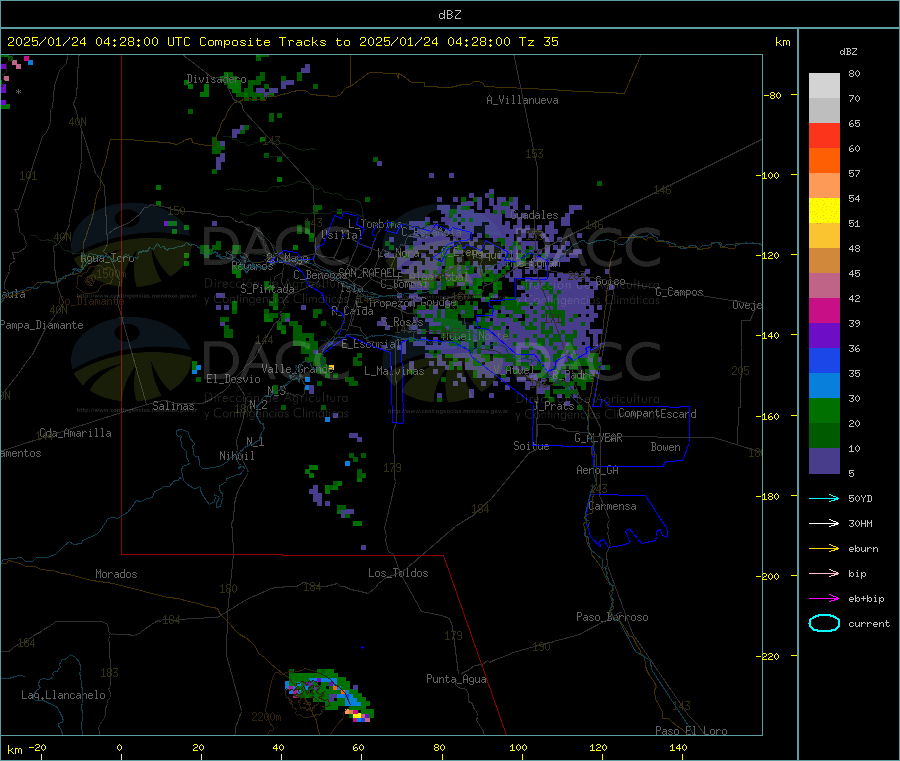Click the Lag.Llancanelo map label
The width and height of the screenshot is (900, 761).
click(x=63, y=695)
